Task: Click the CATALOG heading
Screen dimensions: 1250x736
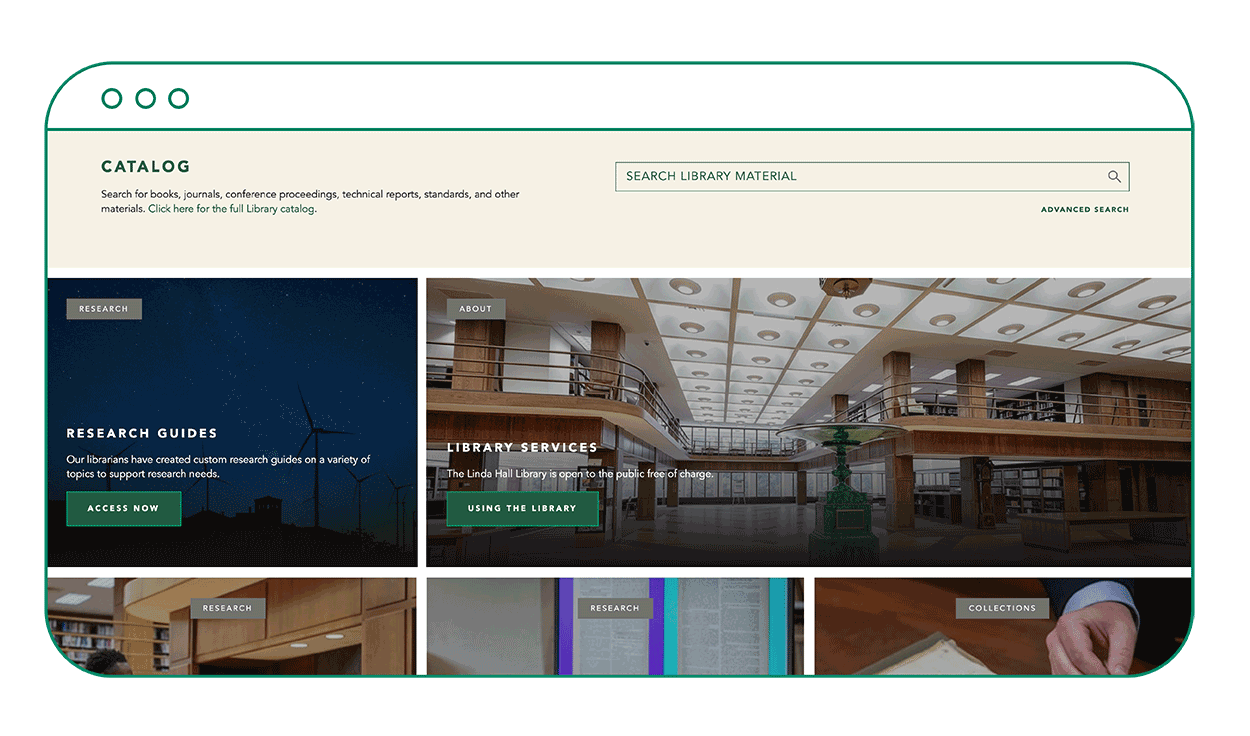Action: [x=146, y=166]
